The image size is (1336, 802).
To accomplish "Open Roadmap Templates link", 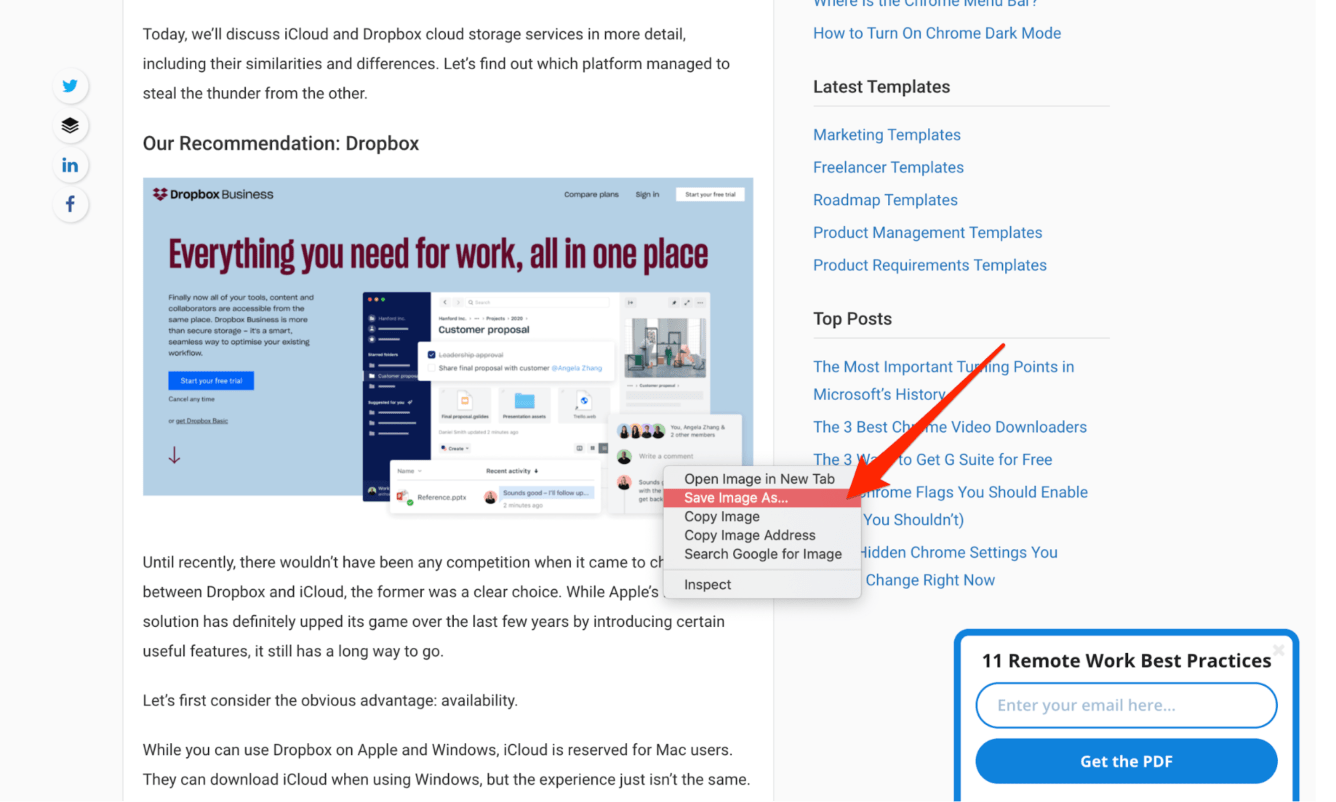I will point(885,200).
